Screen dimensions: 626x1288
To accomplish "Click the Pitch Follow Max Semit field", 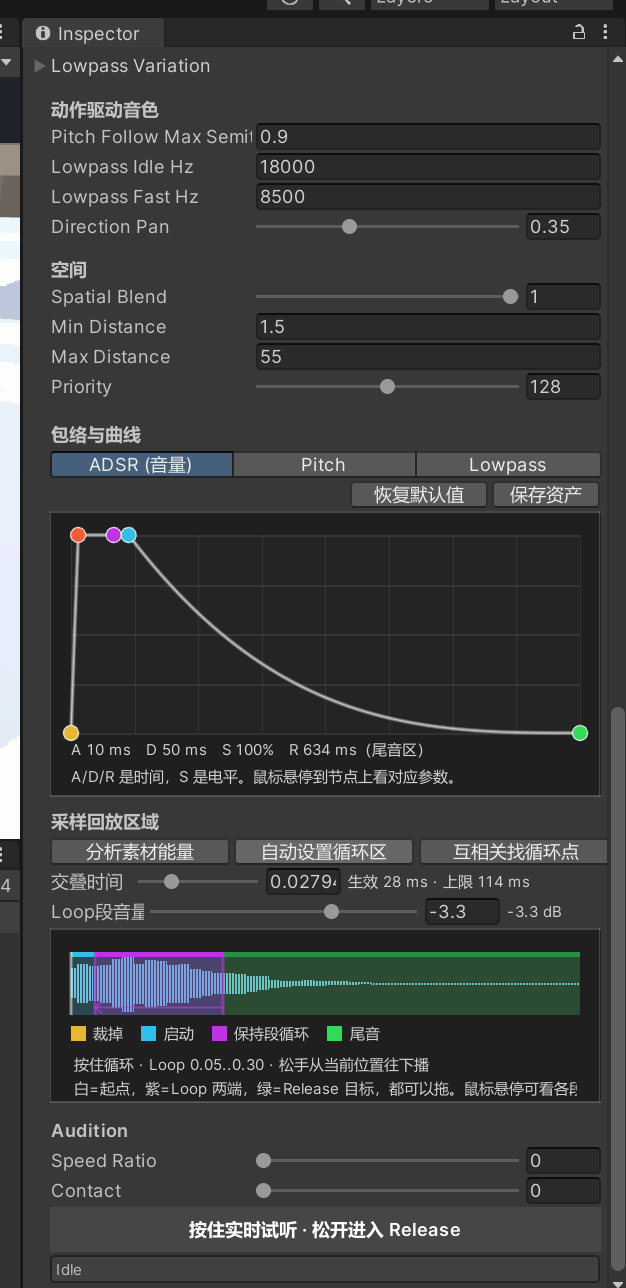I will [x=428, y=137].
